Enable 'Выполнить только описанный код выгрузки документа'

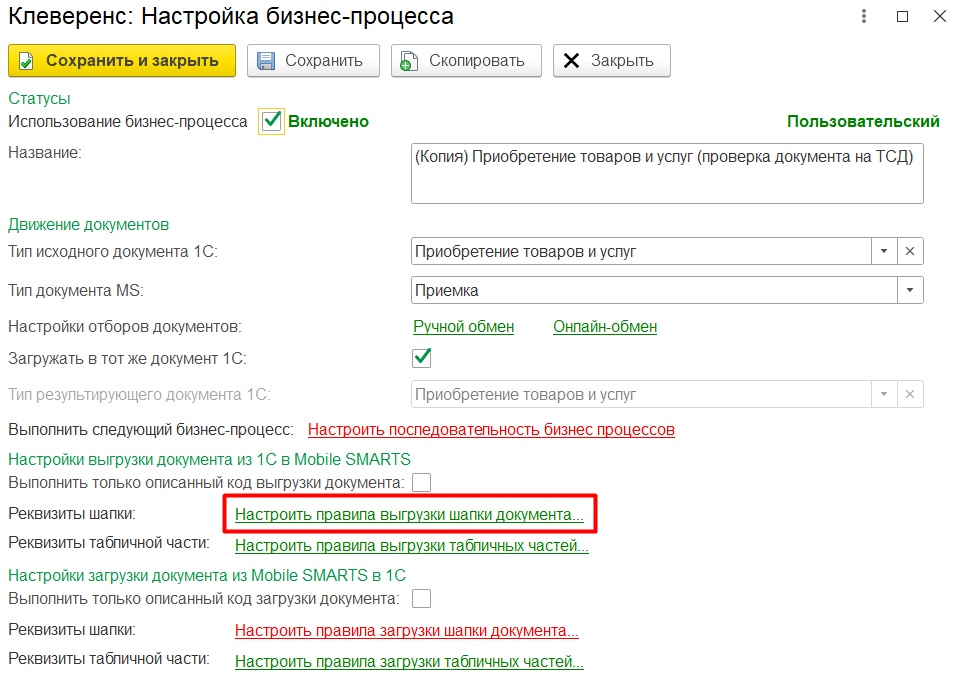click(x=422, y=482)
